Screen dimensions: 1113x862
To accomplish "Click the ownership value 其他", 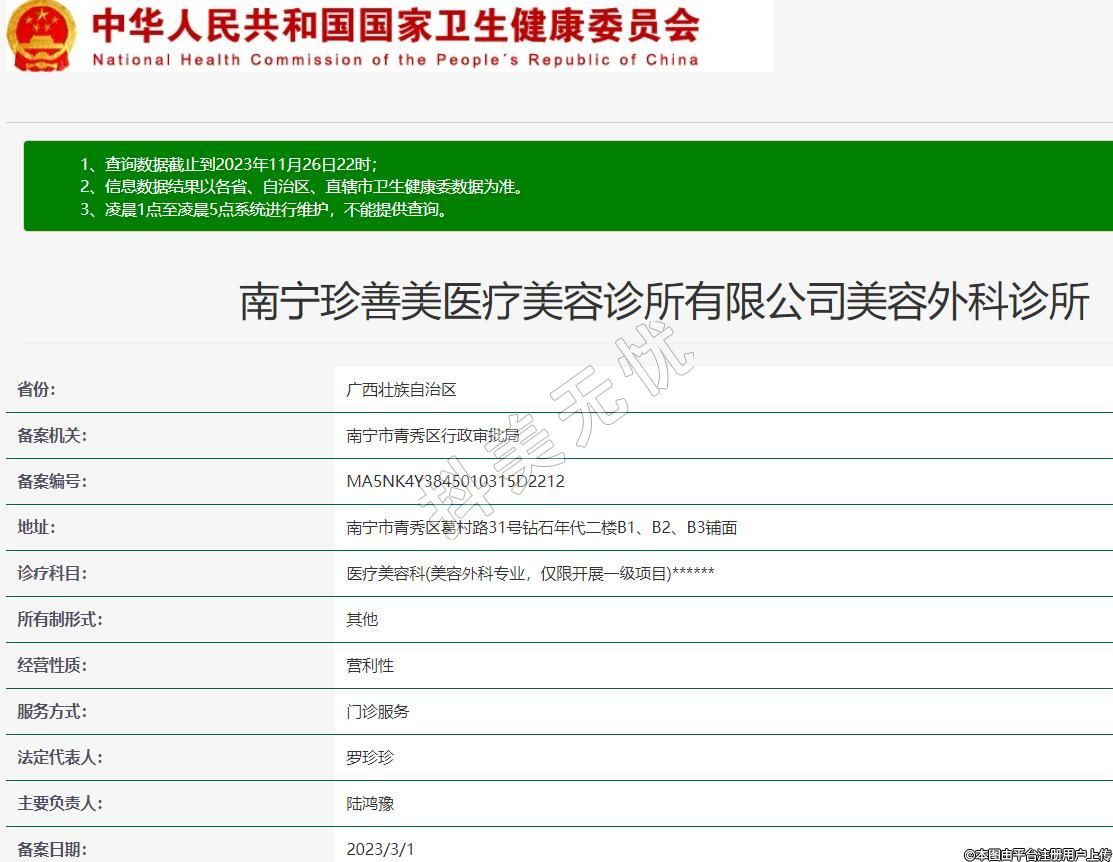I will (362, 619).
